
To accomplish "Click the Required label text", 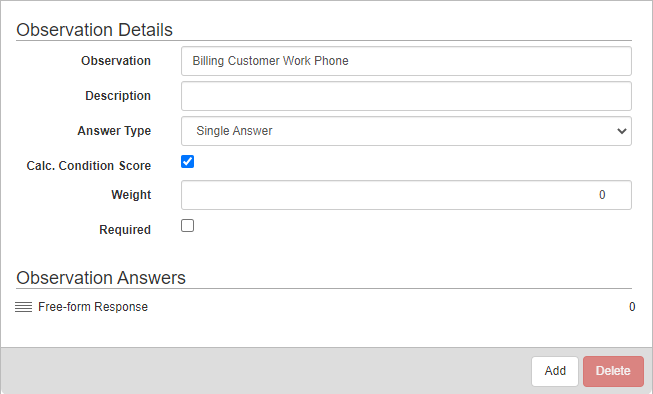I will [125, 230].
